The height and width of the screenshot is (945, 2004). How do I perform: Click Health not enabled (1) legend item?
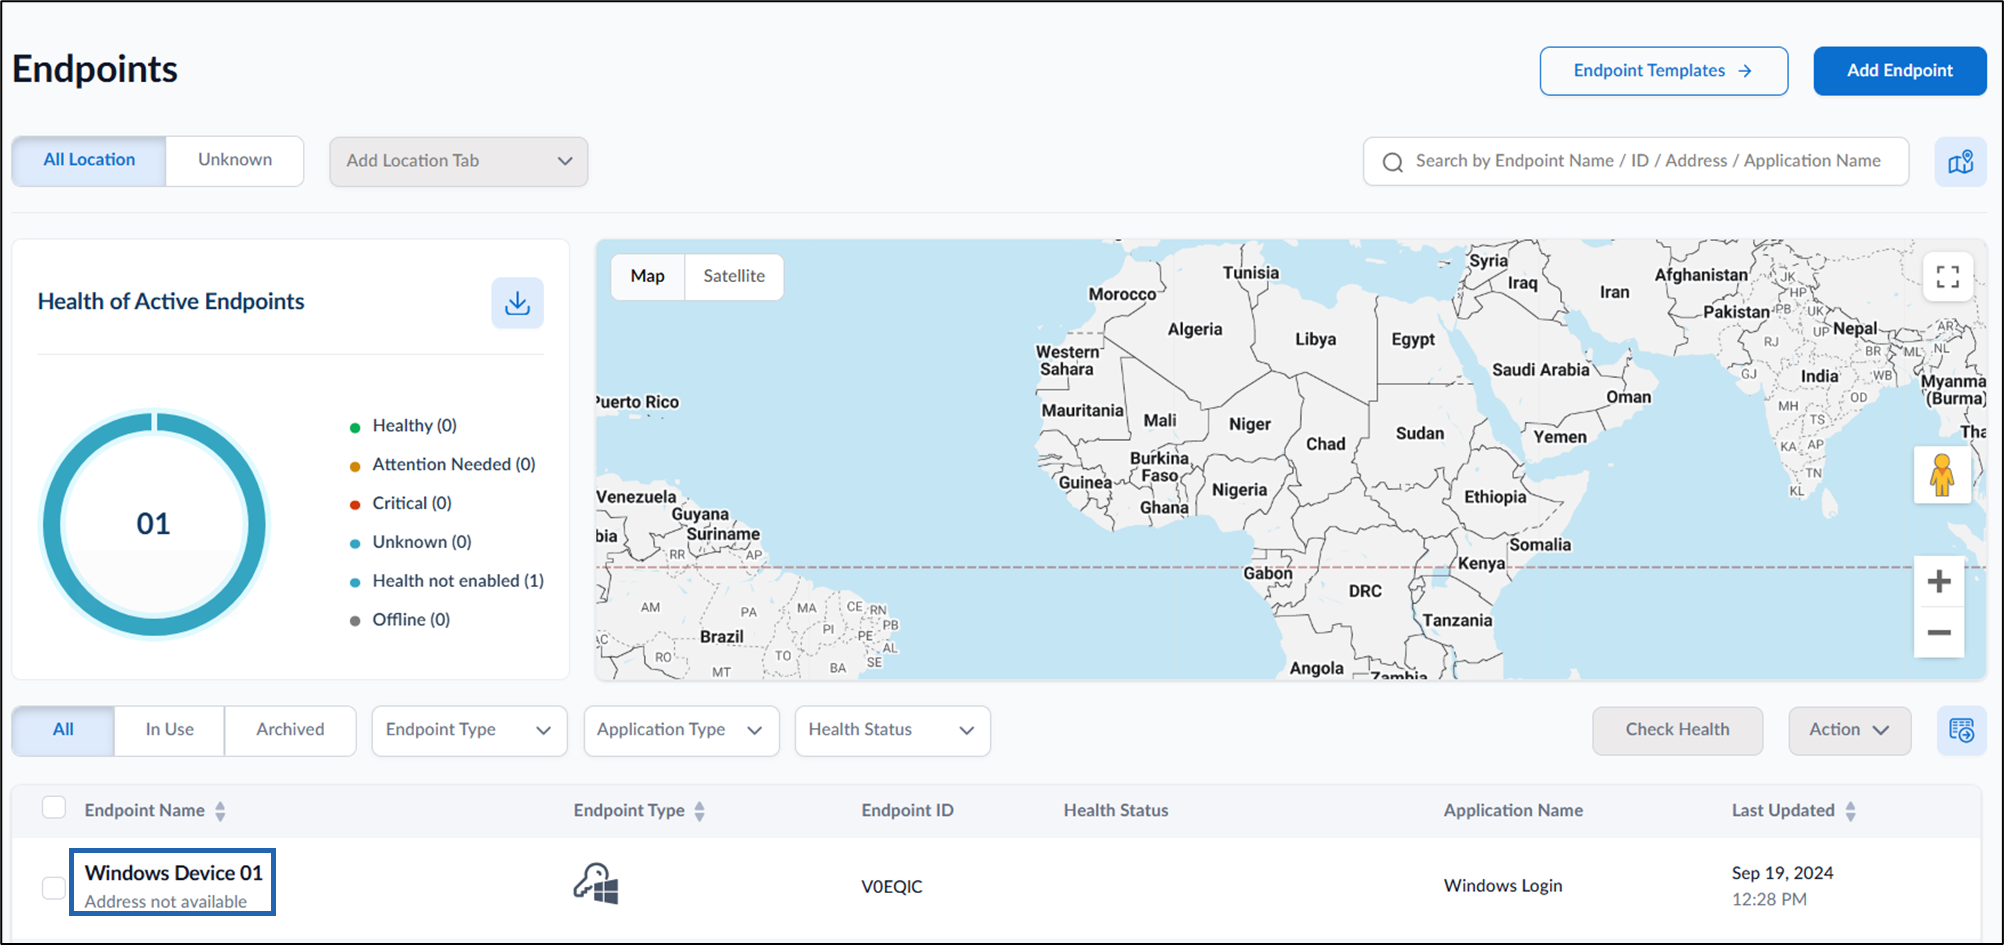point(447,581)
